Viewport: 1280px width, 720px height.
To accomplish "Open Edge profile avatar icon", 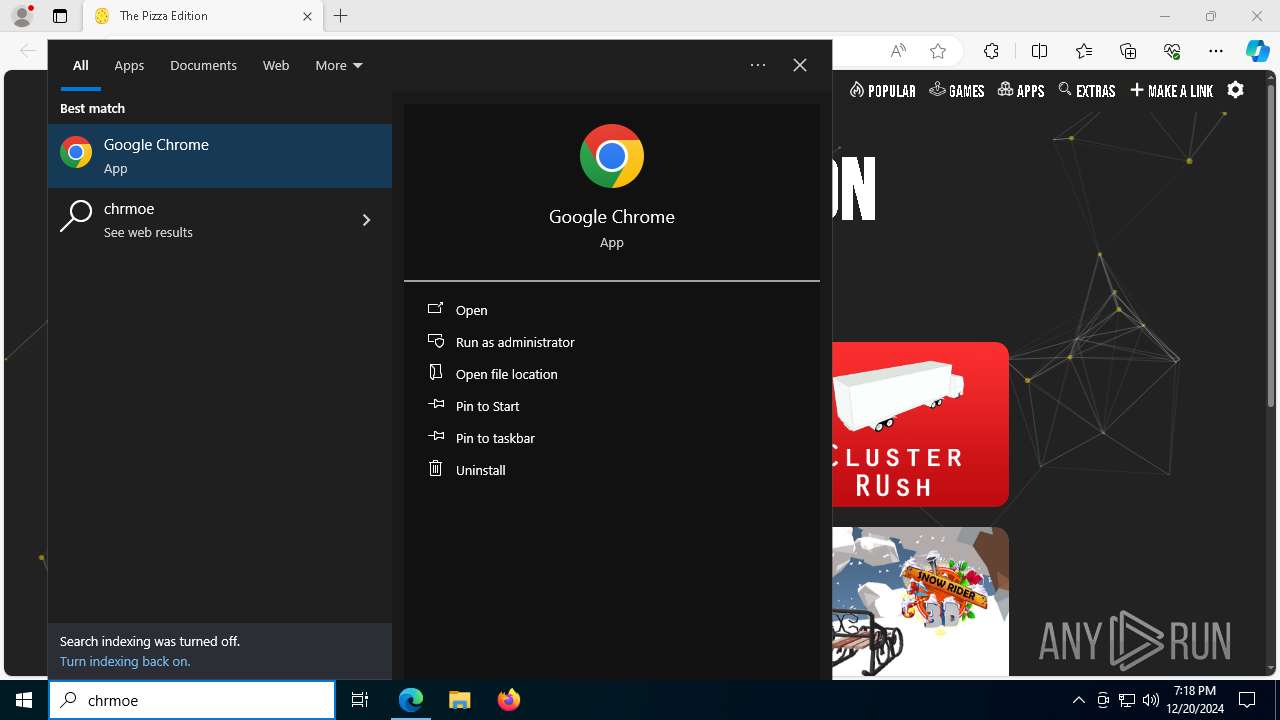I will pyautogui.click(x=22, y=16).
